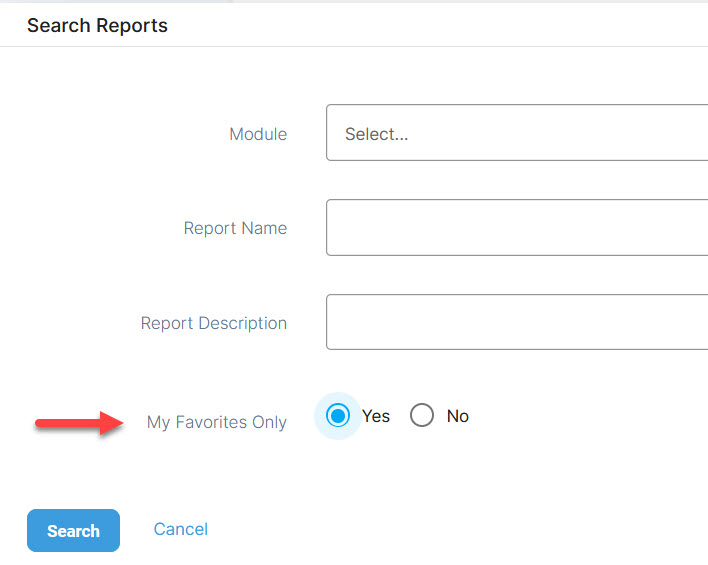Click the empty circle beside No
708x565 pixels.
422,416
